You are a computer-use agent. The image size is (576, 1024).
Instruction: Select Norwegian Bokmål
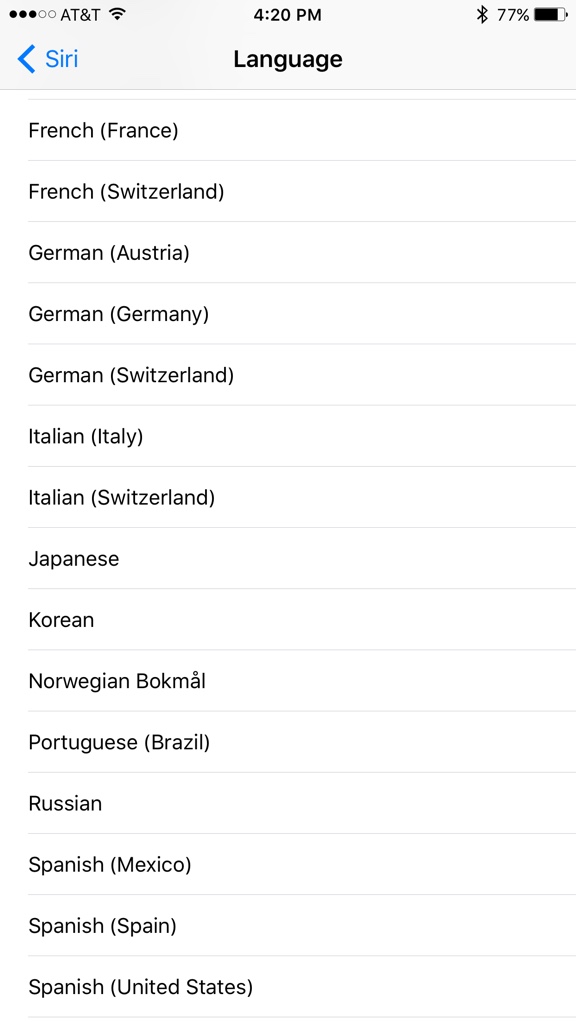click(x=288, y=681)
